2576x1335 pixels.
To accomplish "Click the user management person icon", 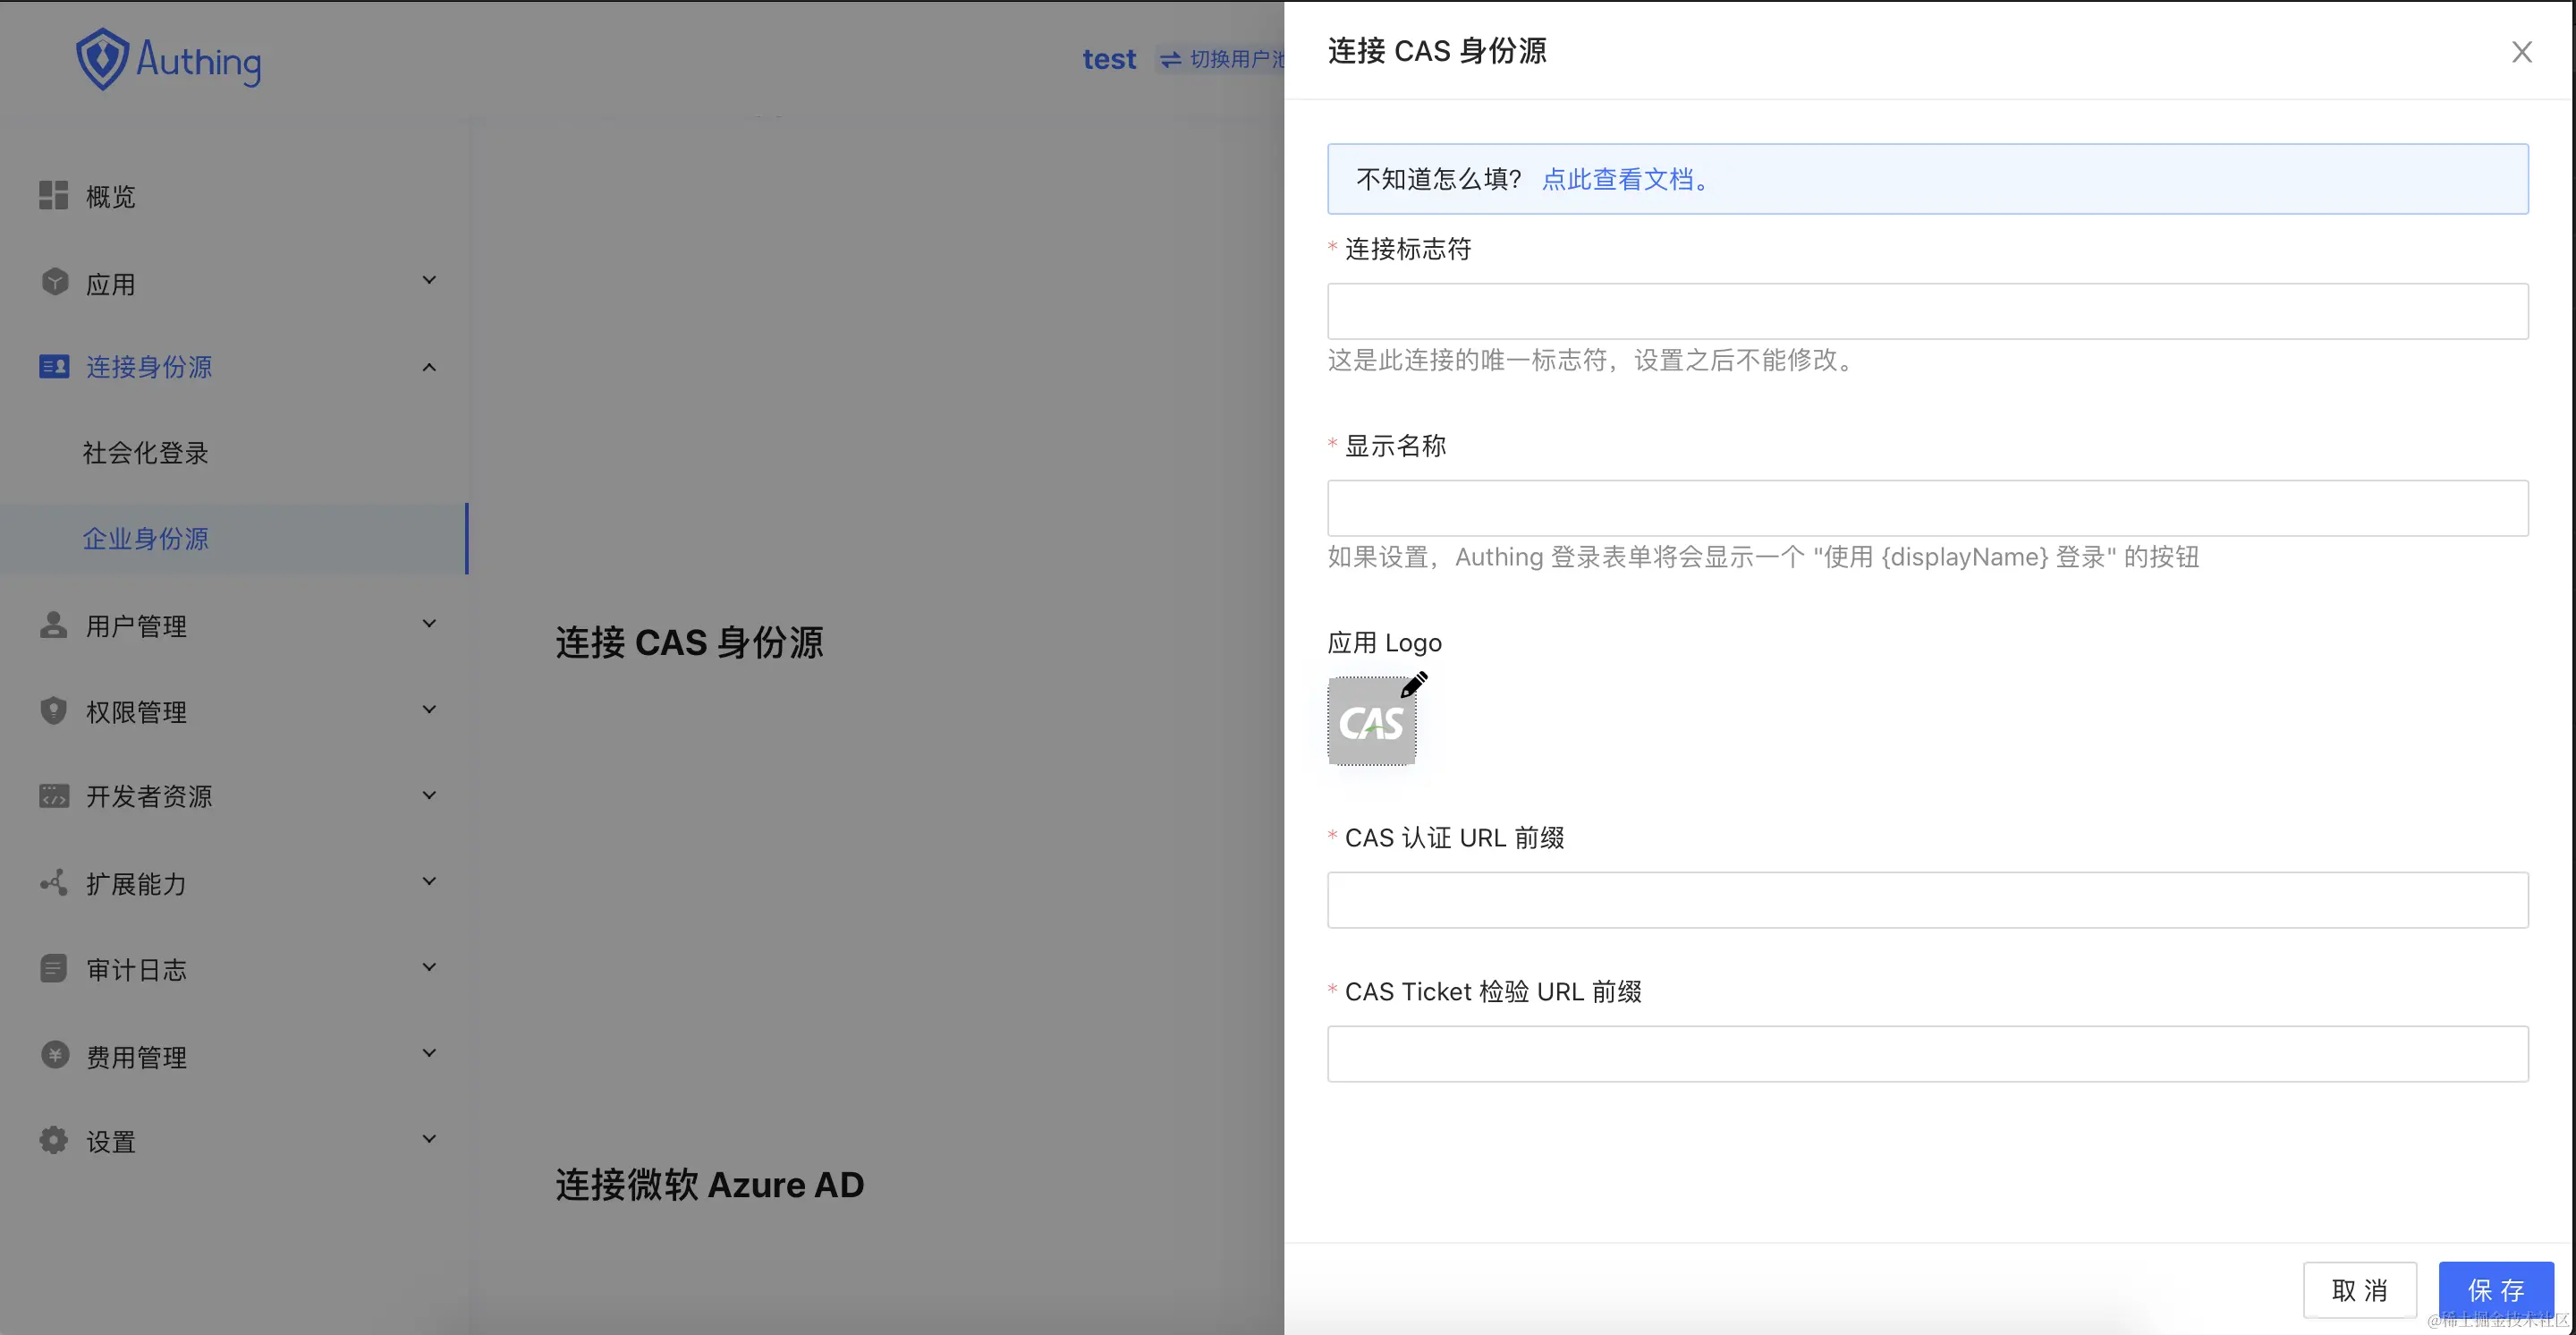I will click(x=53, y=625).
